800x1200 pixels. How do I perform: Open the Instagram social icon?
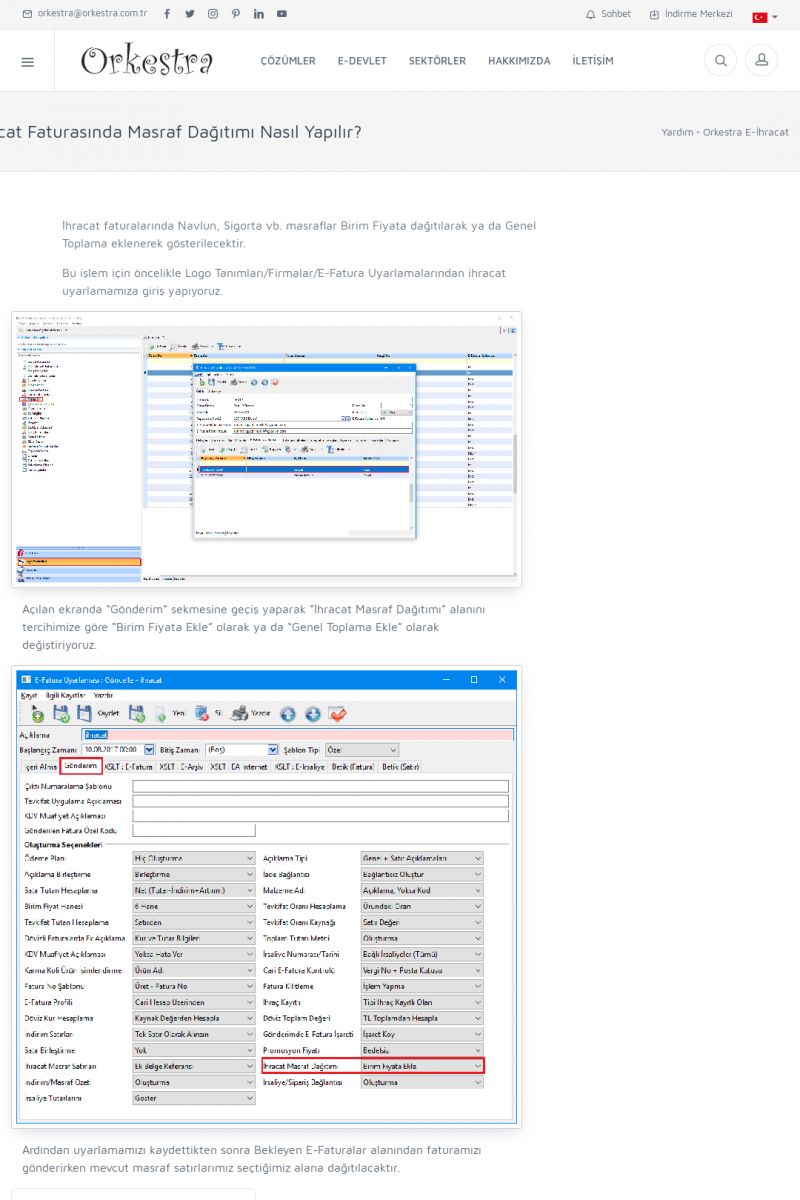tap(213, 14)
